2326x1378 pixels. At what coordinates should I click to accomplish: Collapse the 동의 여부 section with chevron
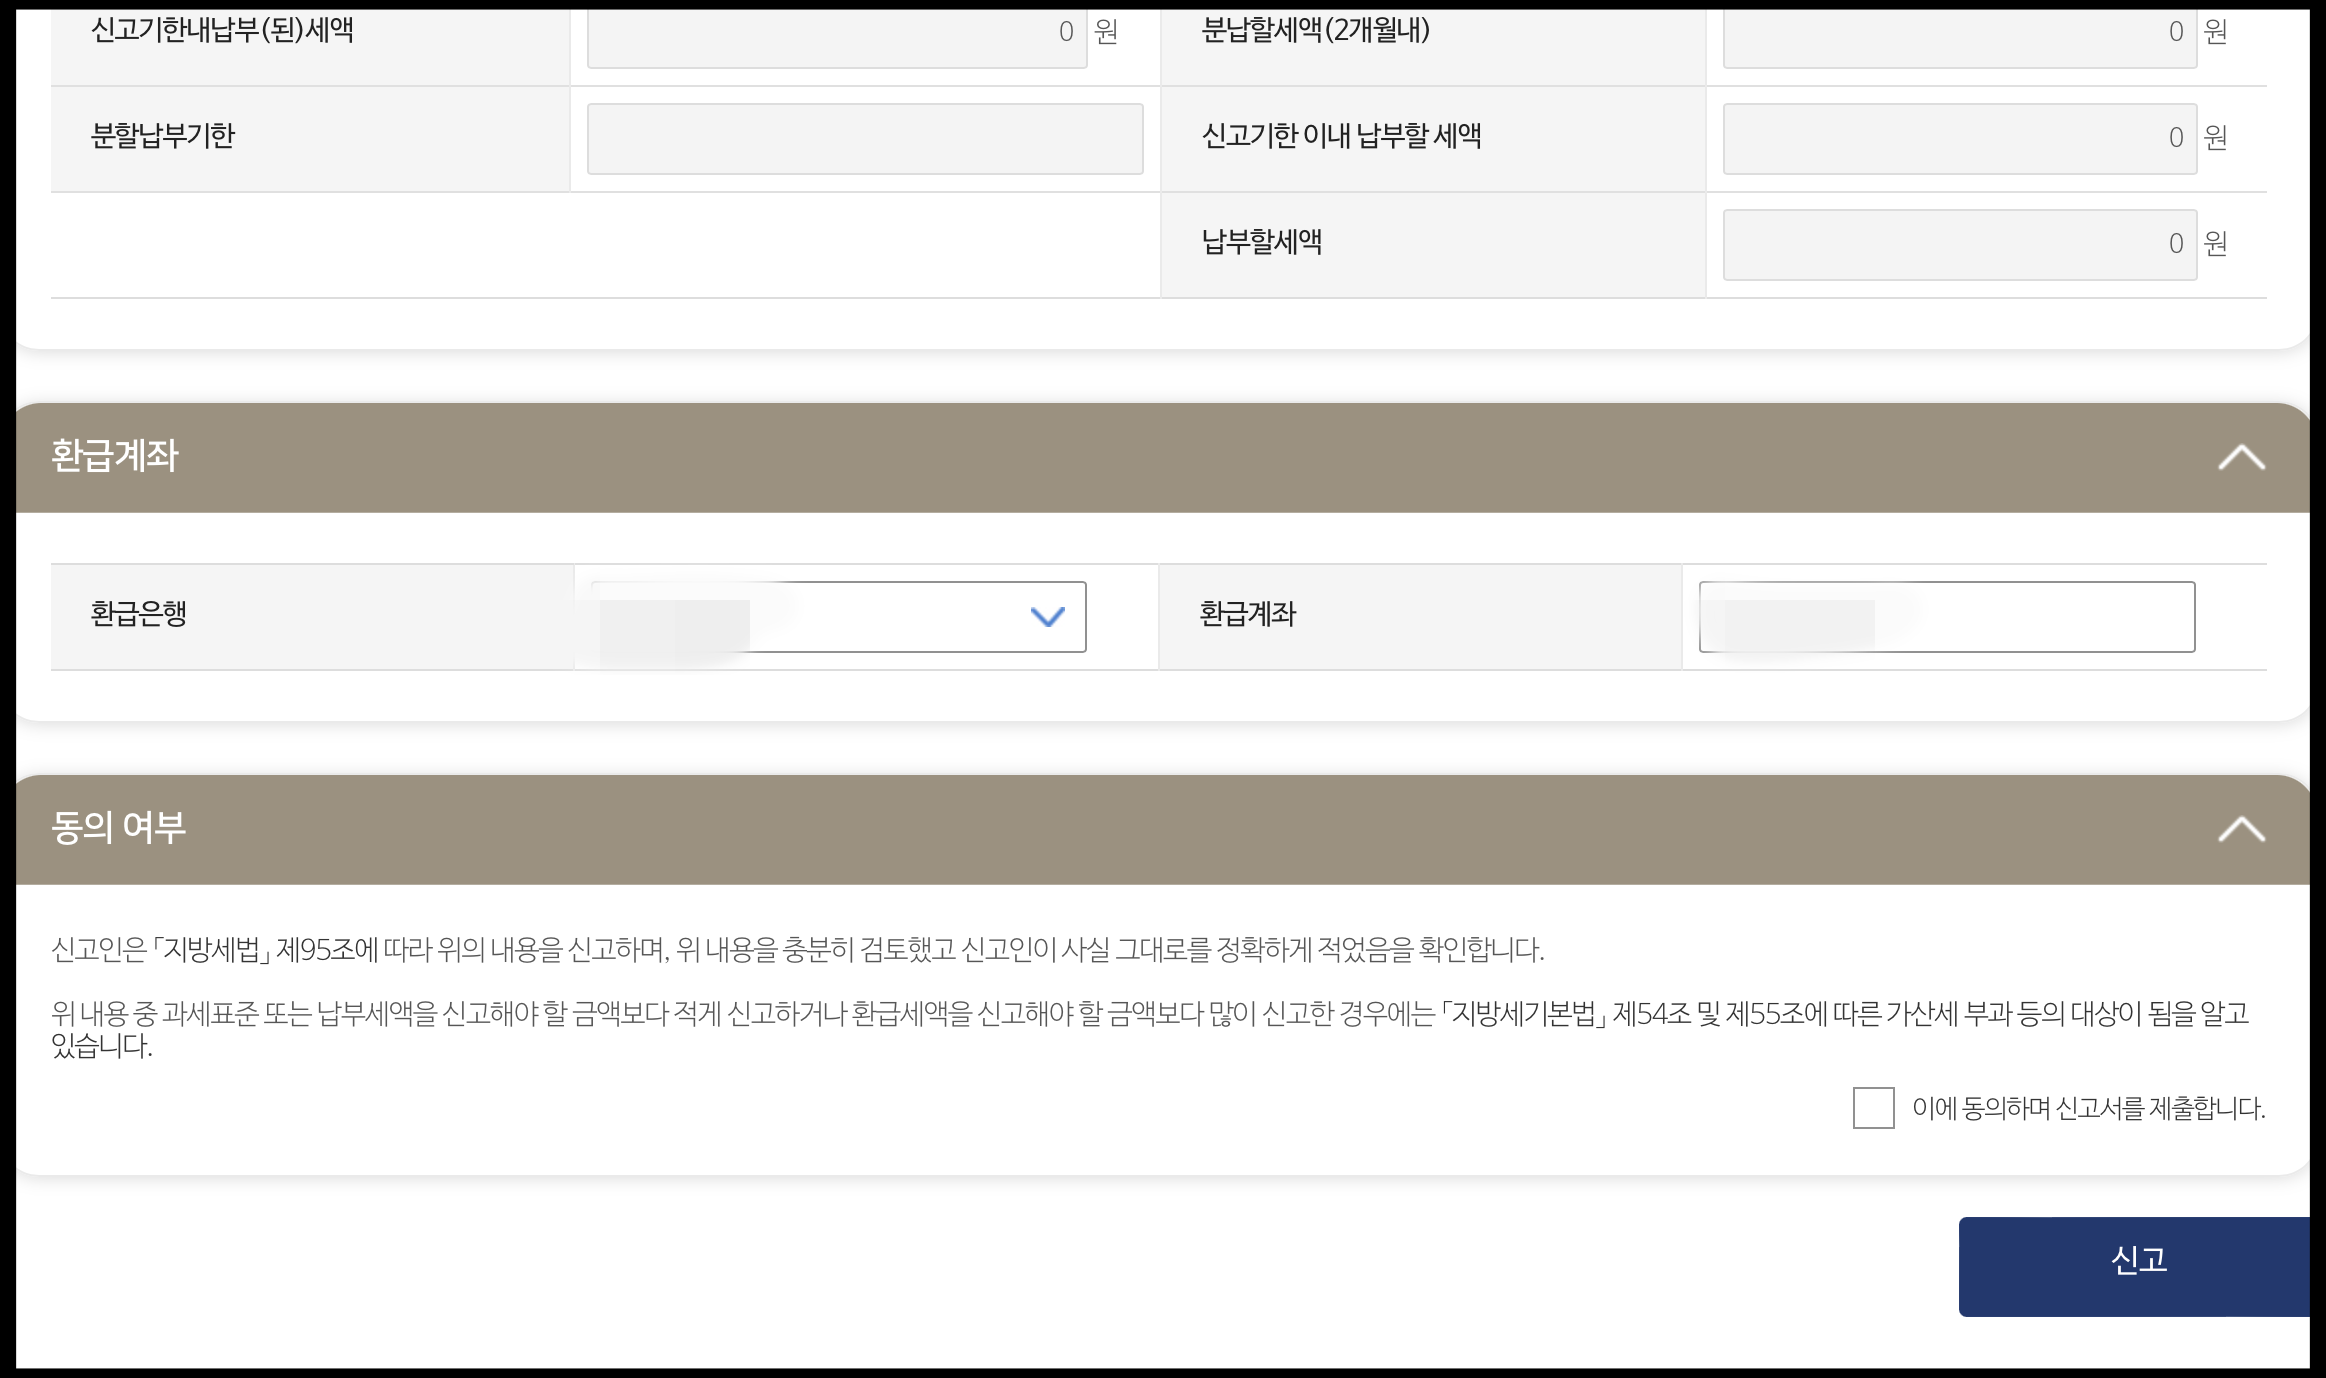2241,830
